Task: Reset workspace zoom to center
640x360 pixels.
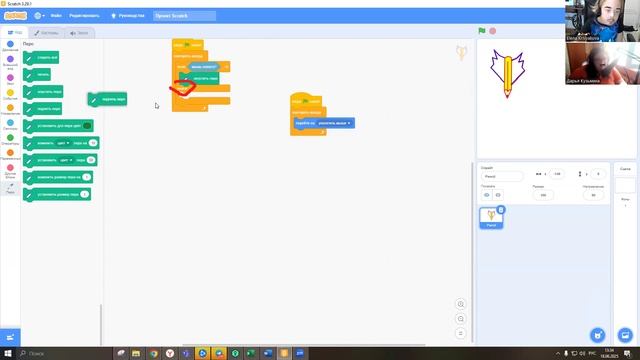Action: click(461, 333)
